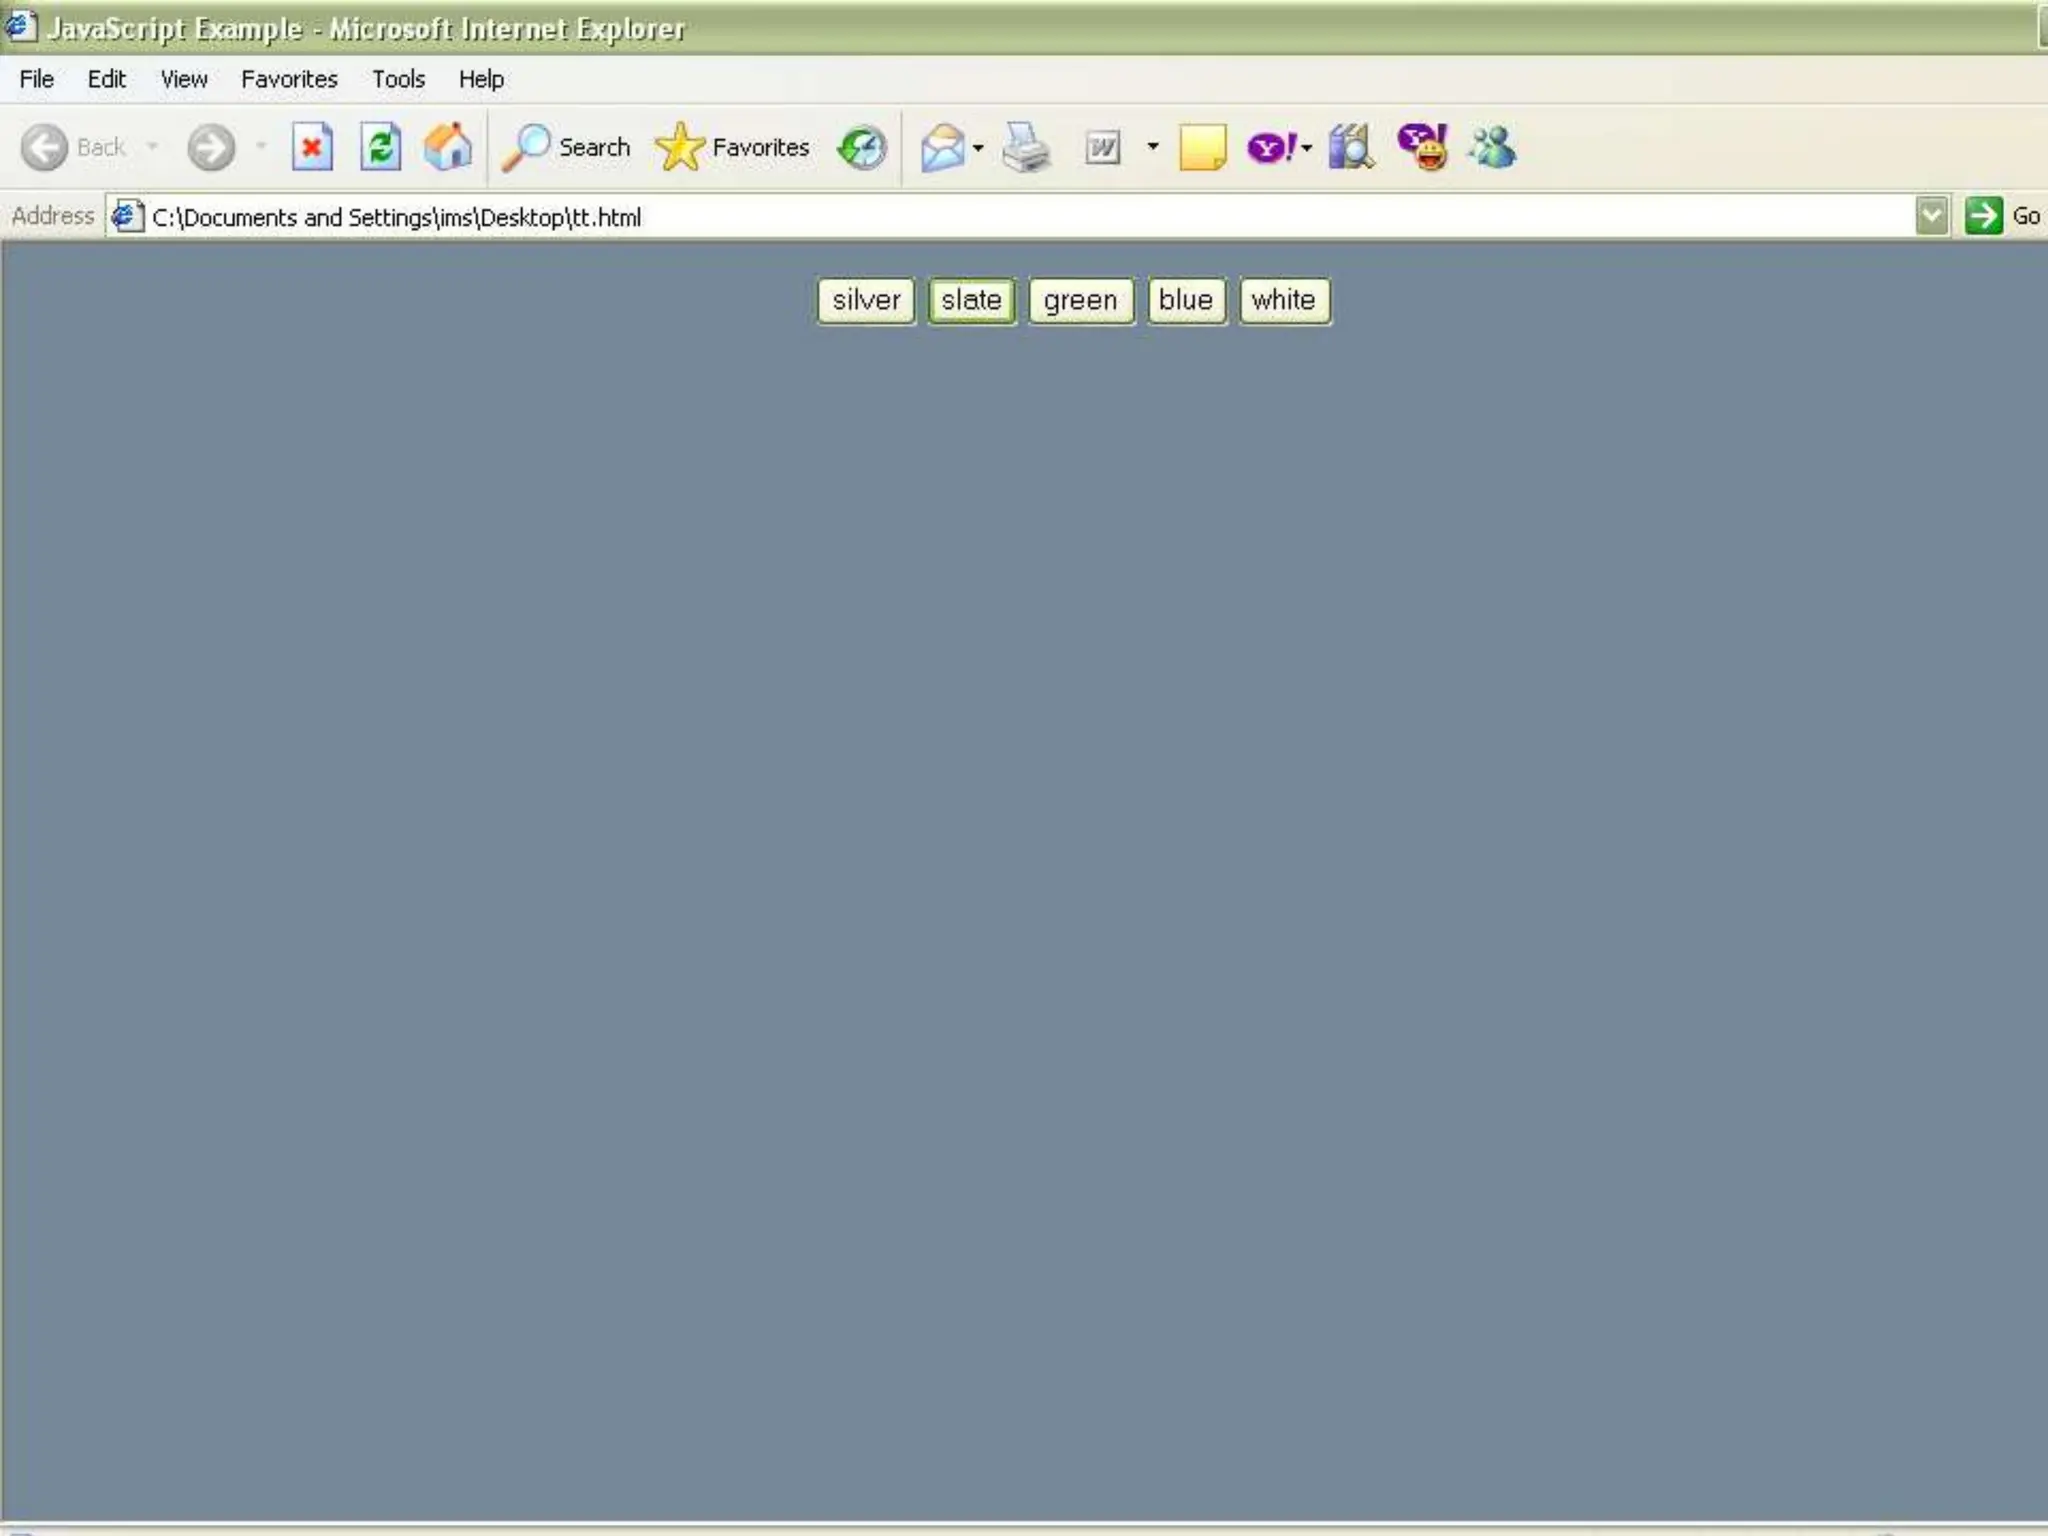Click the Print icon
Viewport: 2048px width, 1536px height.
pos(1026,148)
